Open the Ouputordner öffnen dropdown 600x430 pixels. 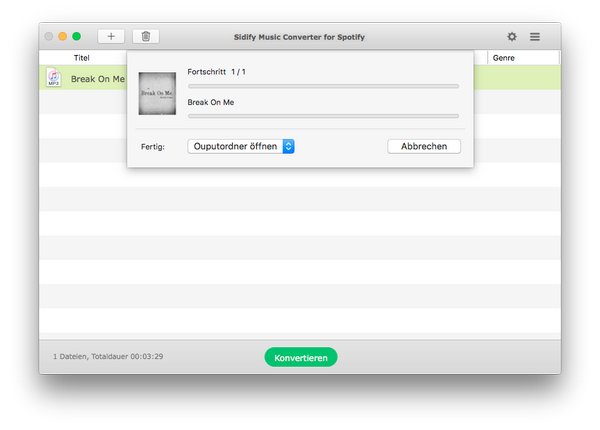click(241, 146)
